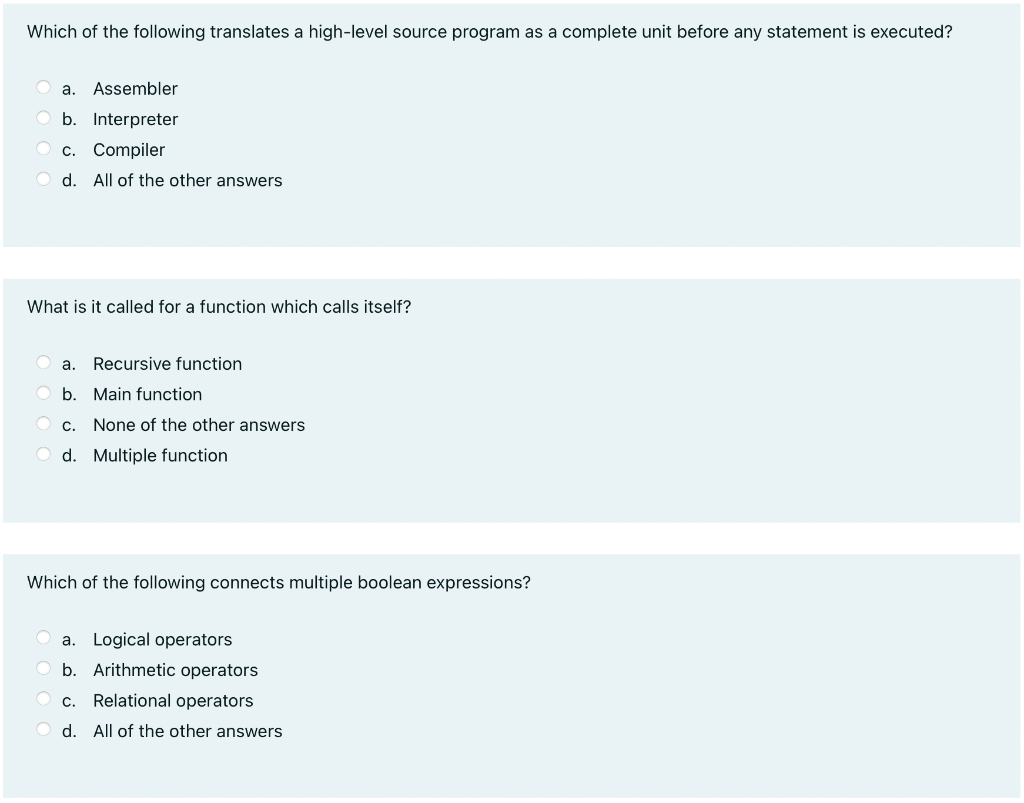Select option b Interpreter
The height and width of the screenshot is (803, 1024).
tap(43, 117)
